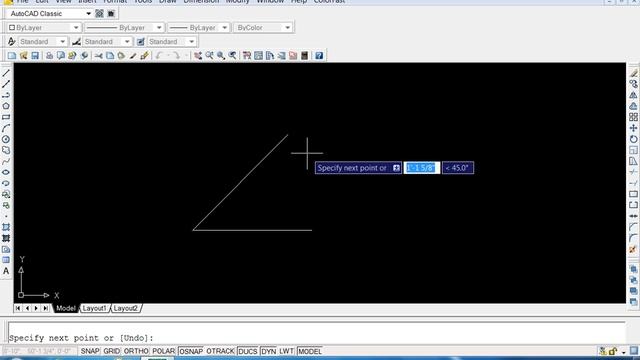Select the Rectangle draw tool
640x360 pixels.
point(6,118)
